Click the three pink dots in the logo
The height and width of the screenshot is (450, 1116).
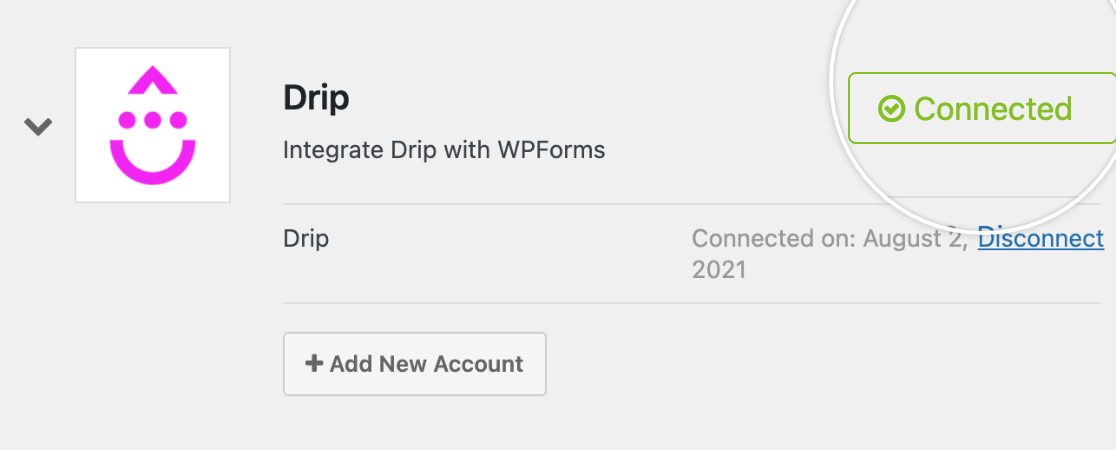click(152, 120)
